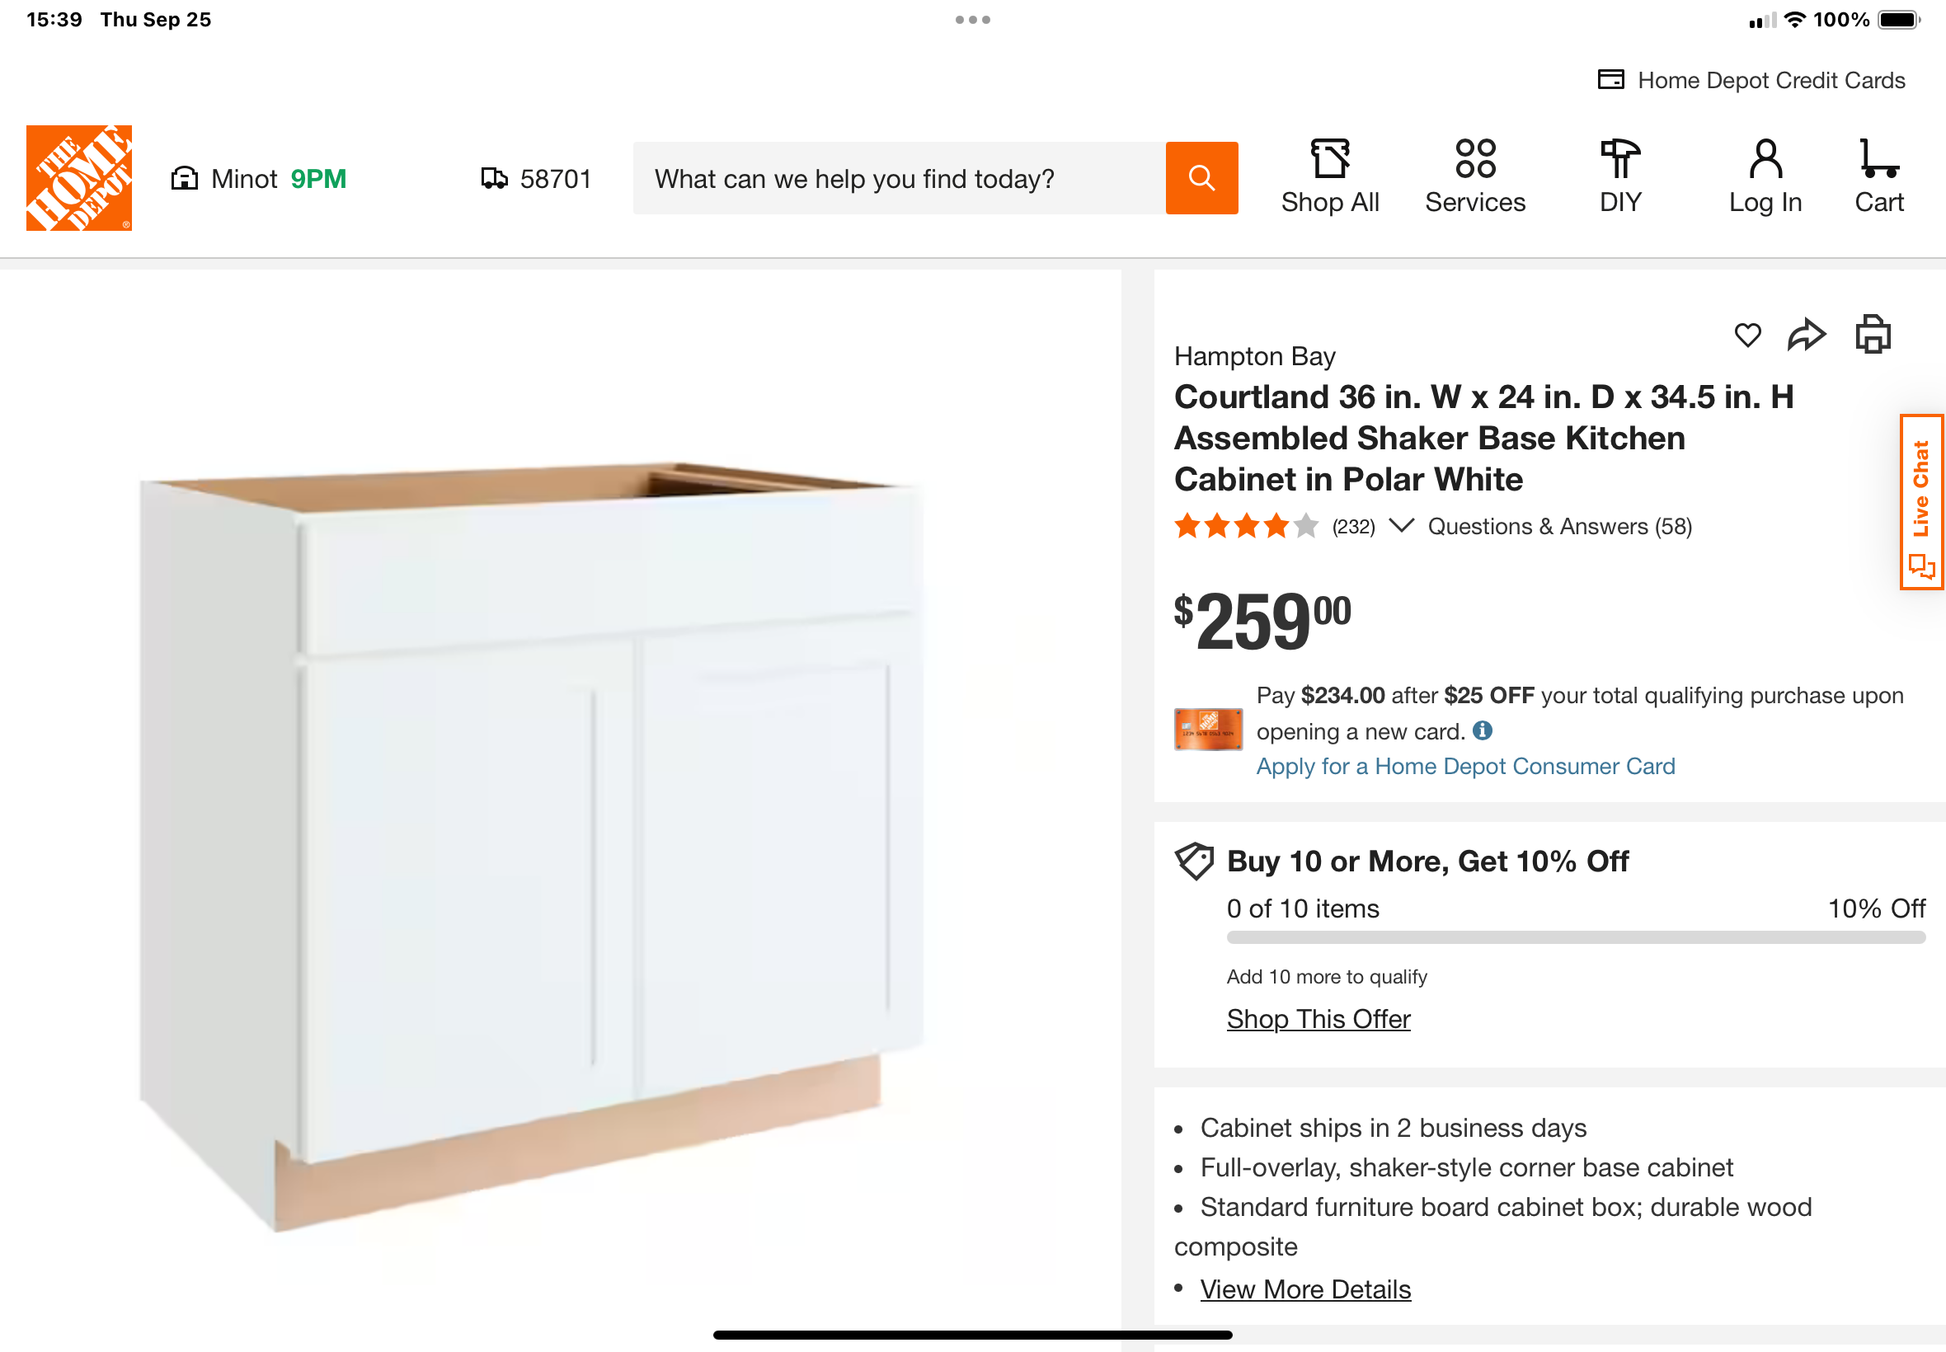The width and height of the screenshot is (1946, 1352).
Task: Open the Live Chat side tab
Action: (x=1921, y=502)
